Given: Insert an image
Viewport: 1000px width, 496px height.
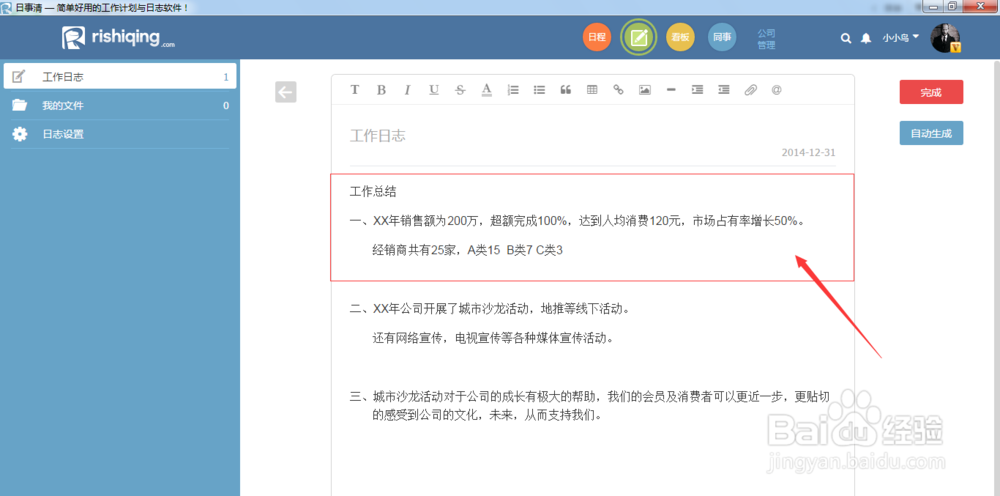Looking at the screenshot, I should (645, 90).
